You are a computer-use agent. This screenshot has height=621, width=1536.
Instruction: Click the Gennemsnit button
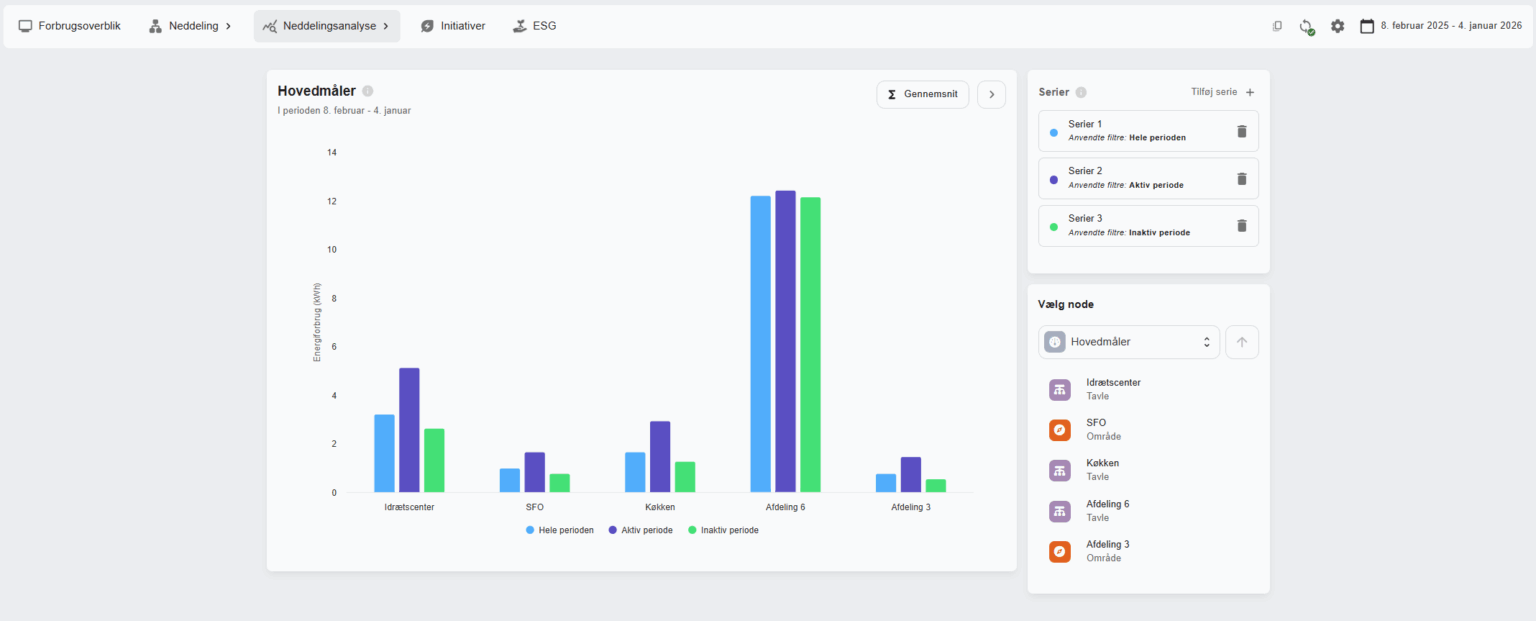tap(922, 94)
